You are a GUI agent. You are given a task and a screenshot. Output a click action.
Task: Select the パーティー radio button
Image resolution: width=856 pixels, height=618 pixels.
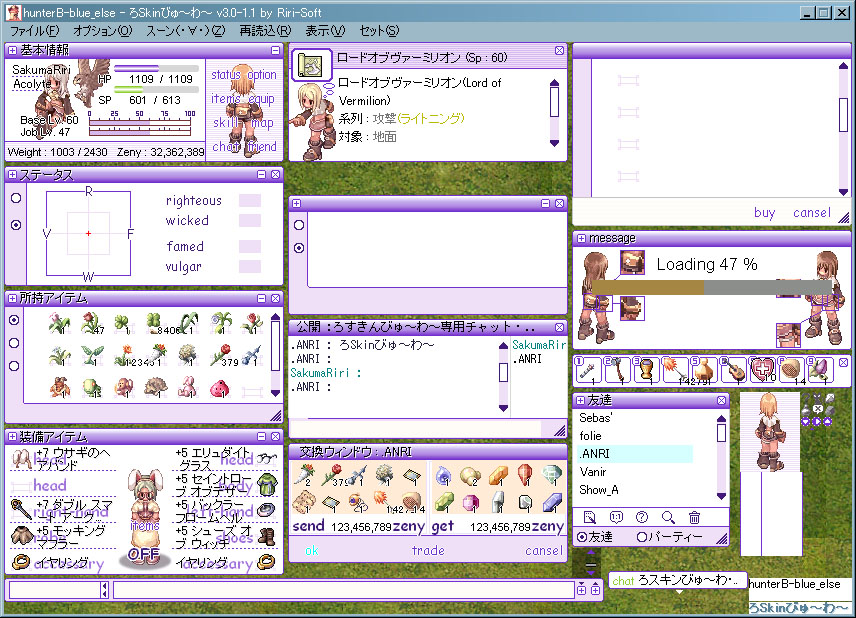click(x=641, y=537)
